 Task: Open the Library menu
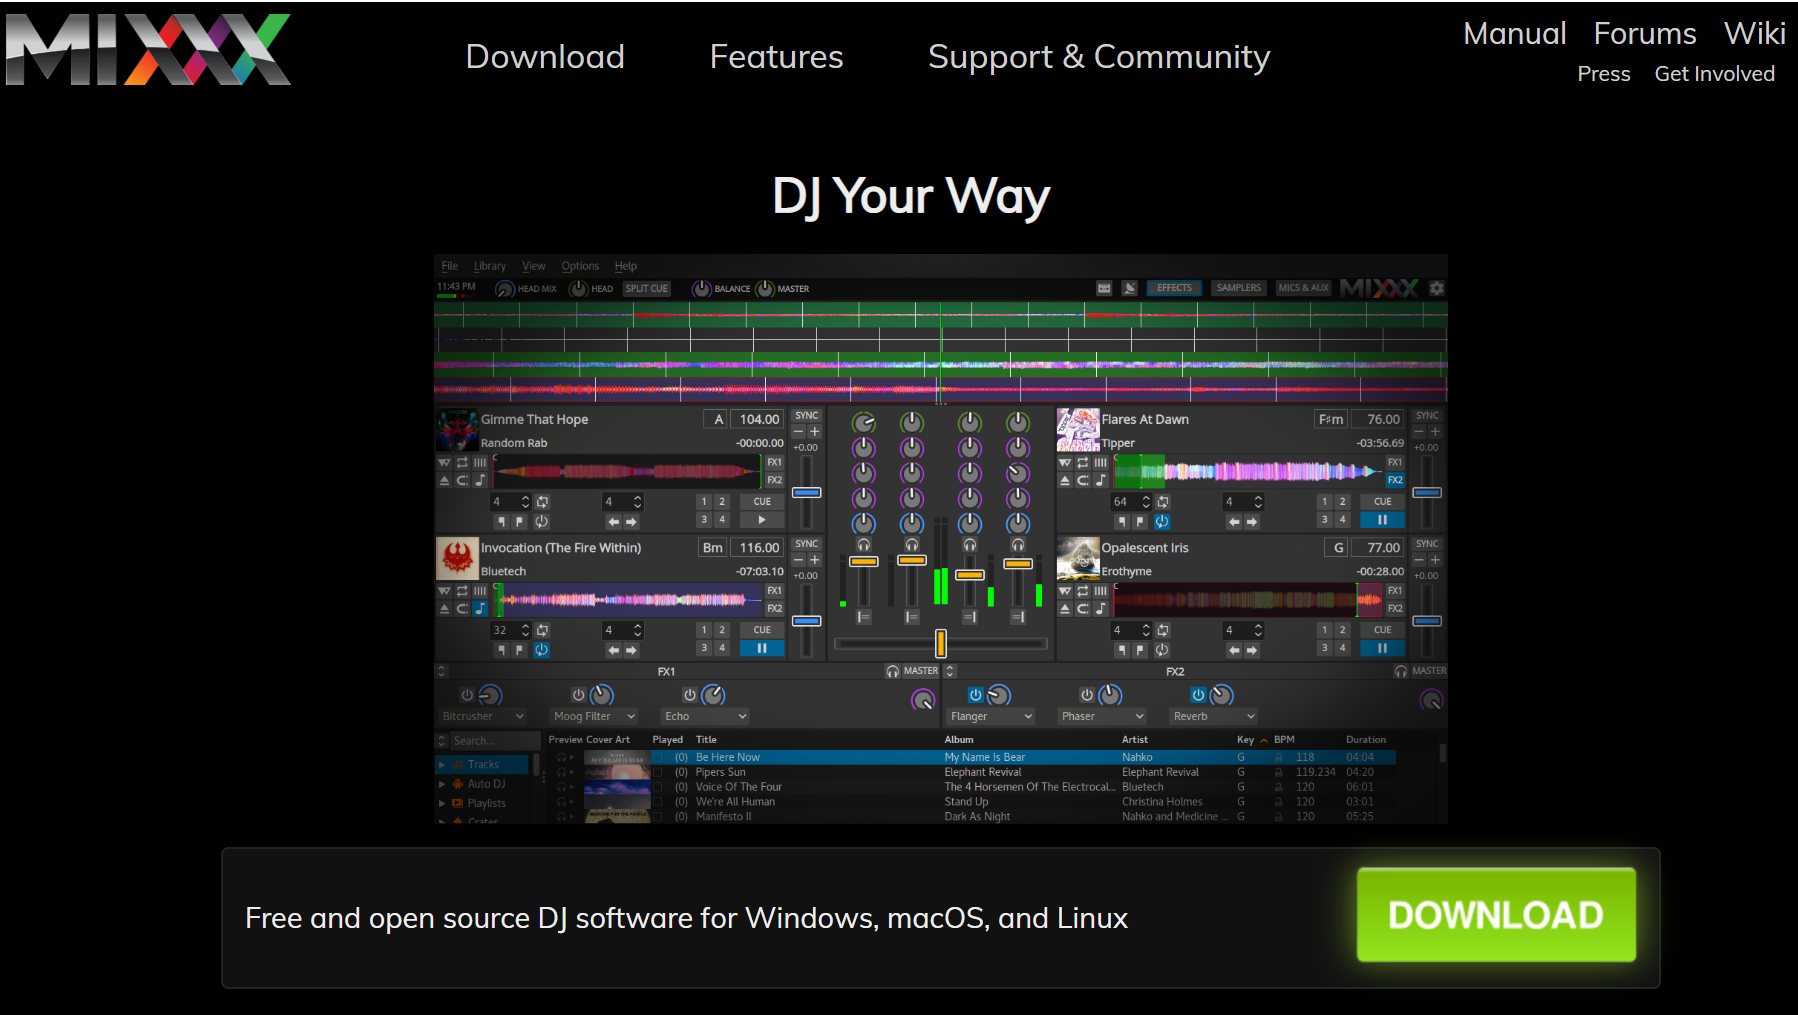tap(489, 265)
